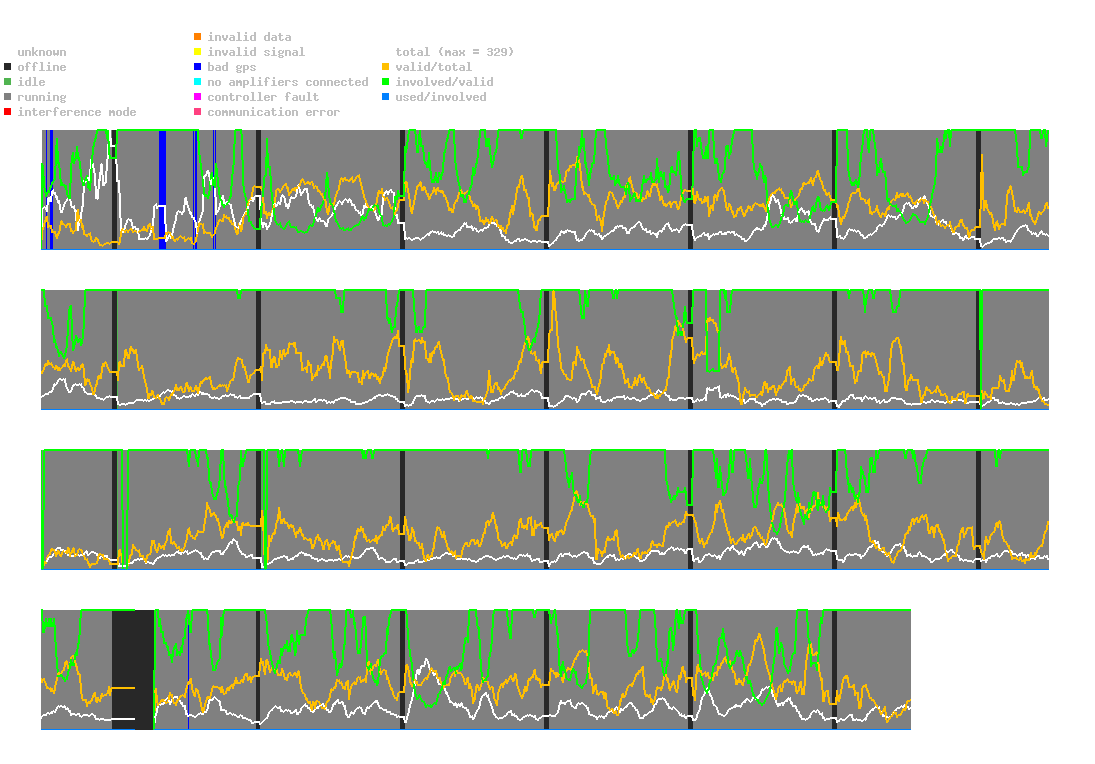Select the blue bad gps legend swatch

click(x=198, y=67)
